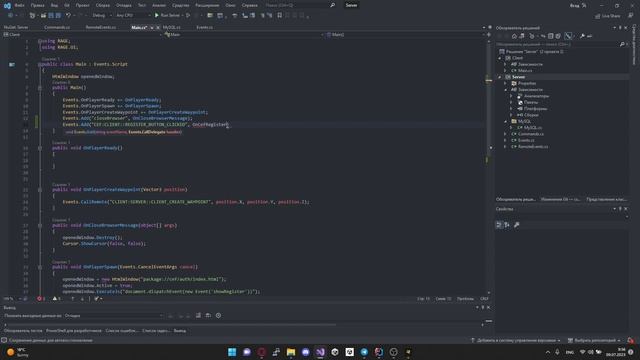Select Events.cs in Solution Explorer tree

click(x=526, y=140)
